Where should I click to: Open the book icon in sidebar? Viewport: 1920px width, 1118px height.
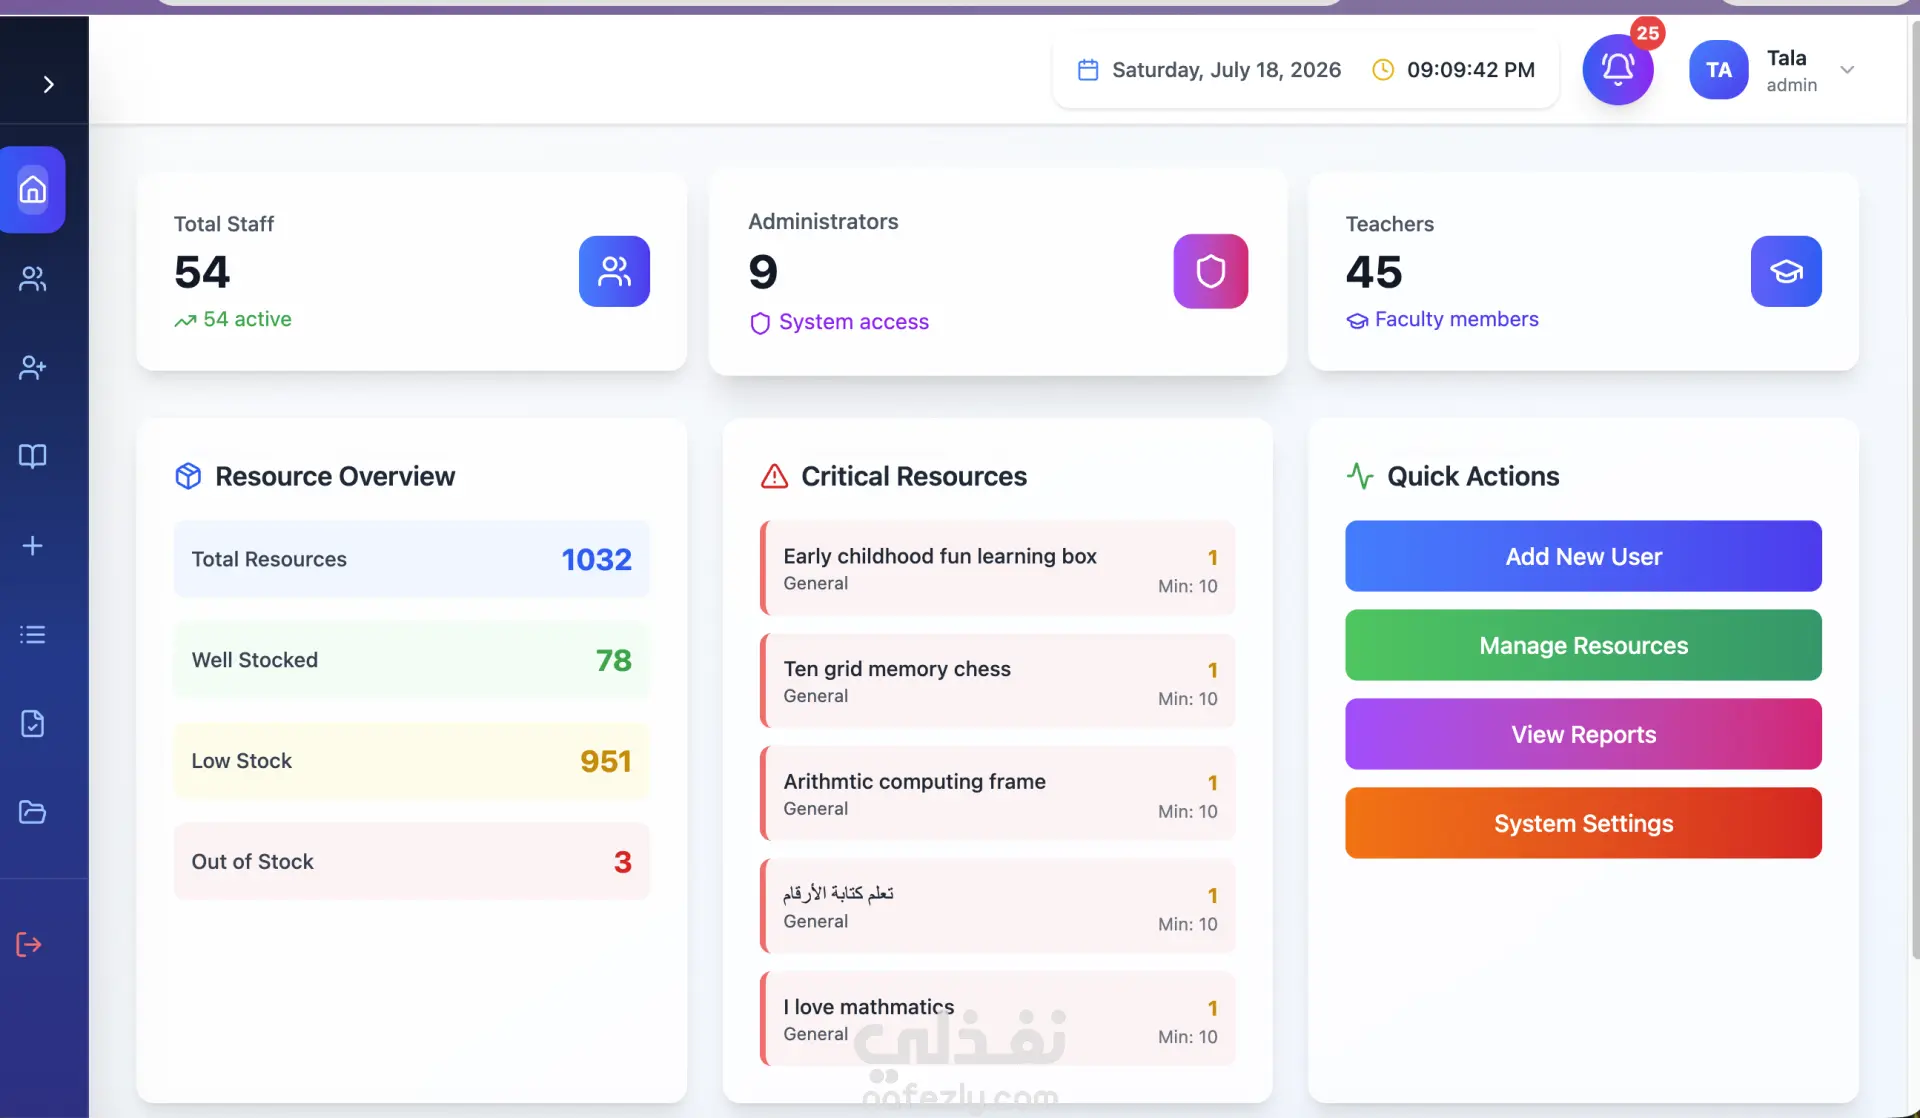pyautogui.click(x=33, y=456)
